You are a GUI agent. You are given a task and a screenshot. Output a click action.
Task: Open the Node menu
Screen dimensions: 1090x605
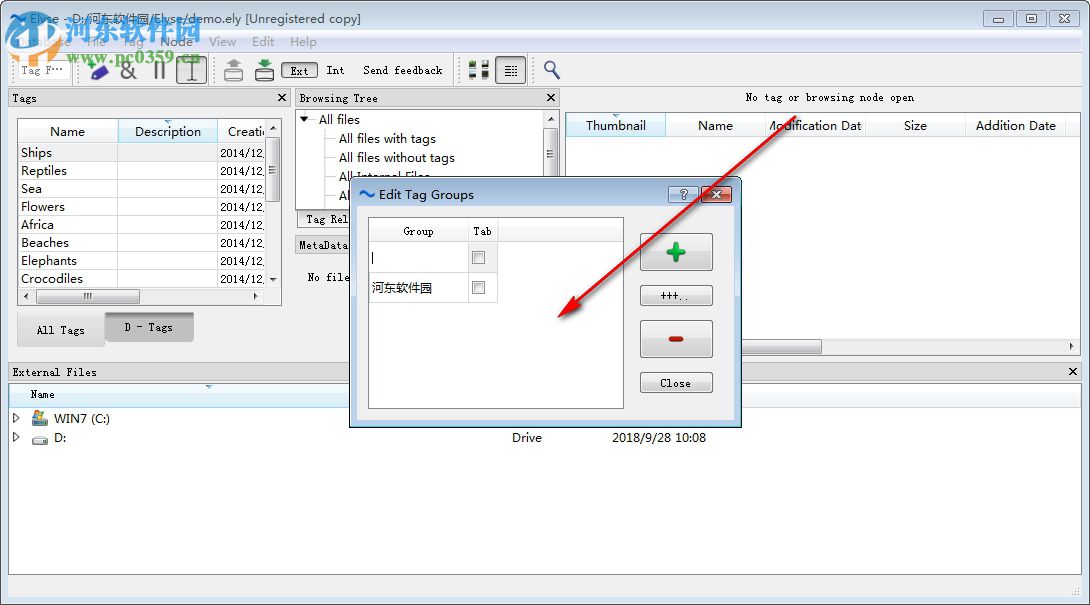(x=177, y=42)
